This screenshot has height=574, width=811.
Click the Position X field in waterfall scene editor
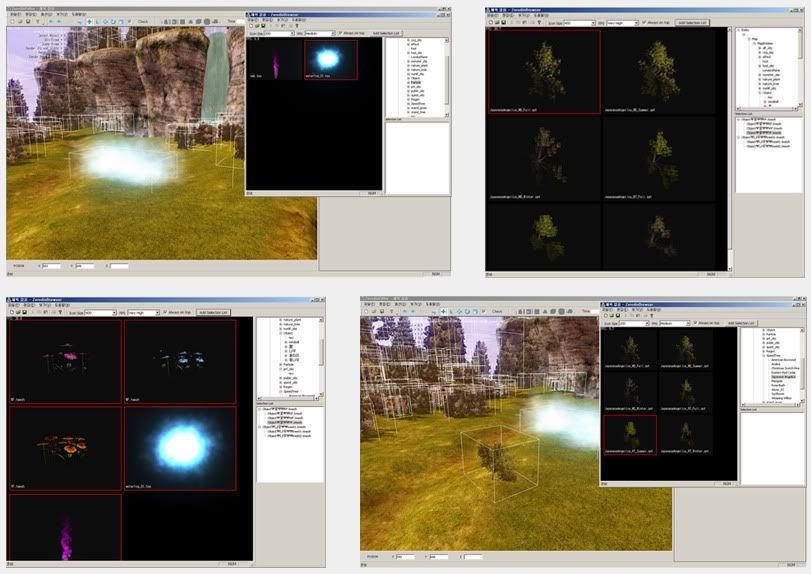point(51,266)
